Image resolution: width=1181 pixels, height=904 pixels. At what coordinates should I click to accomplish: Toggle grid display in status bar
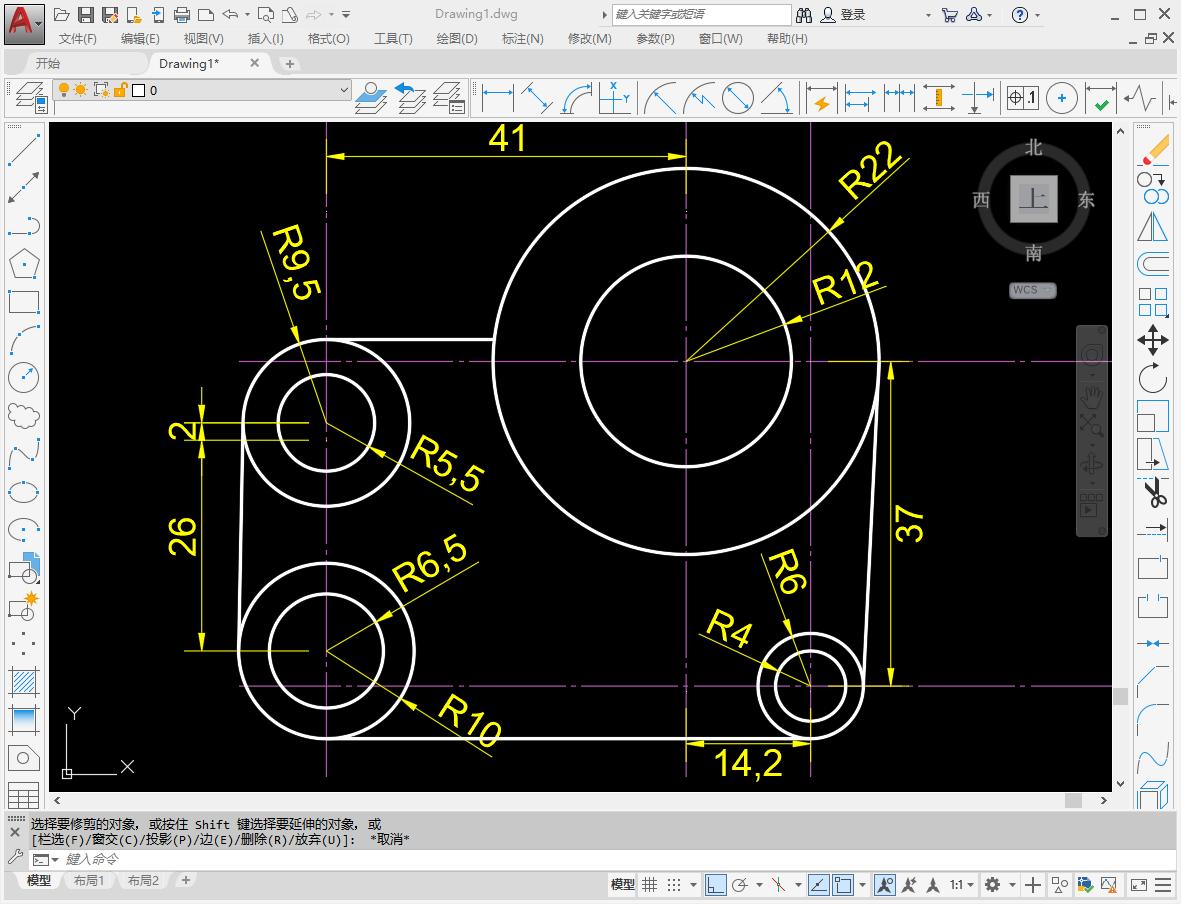point(650,885)
